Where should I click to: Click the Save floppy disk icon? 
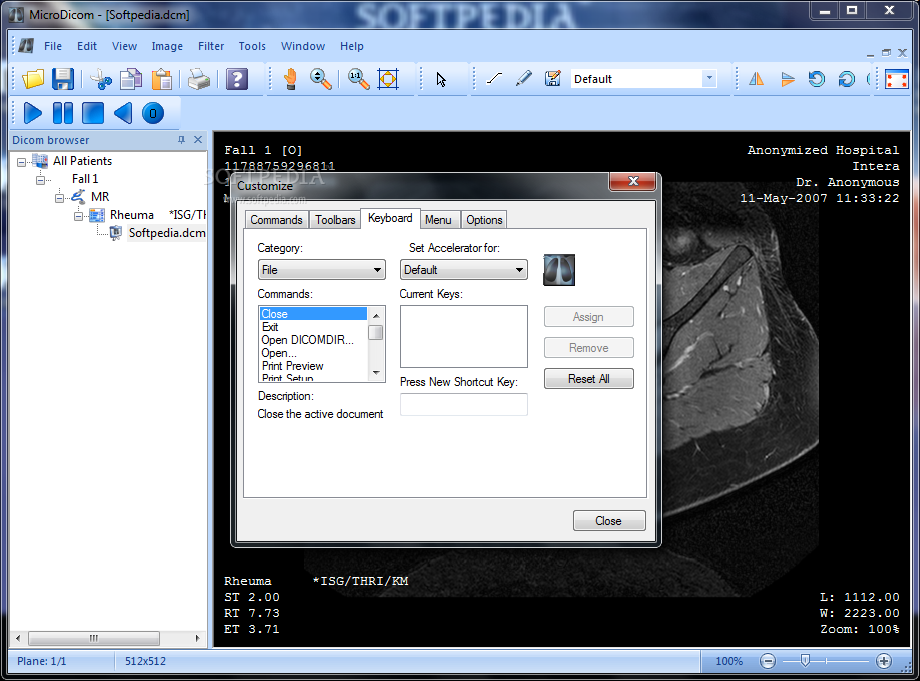tap(63, 79)
